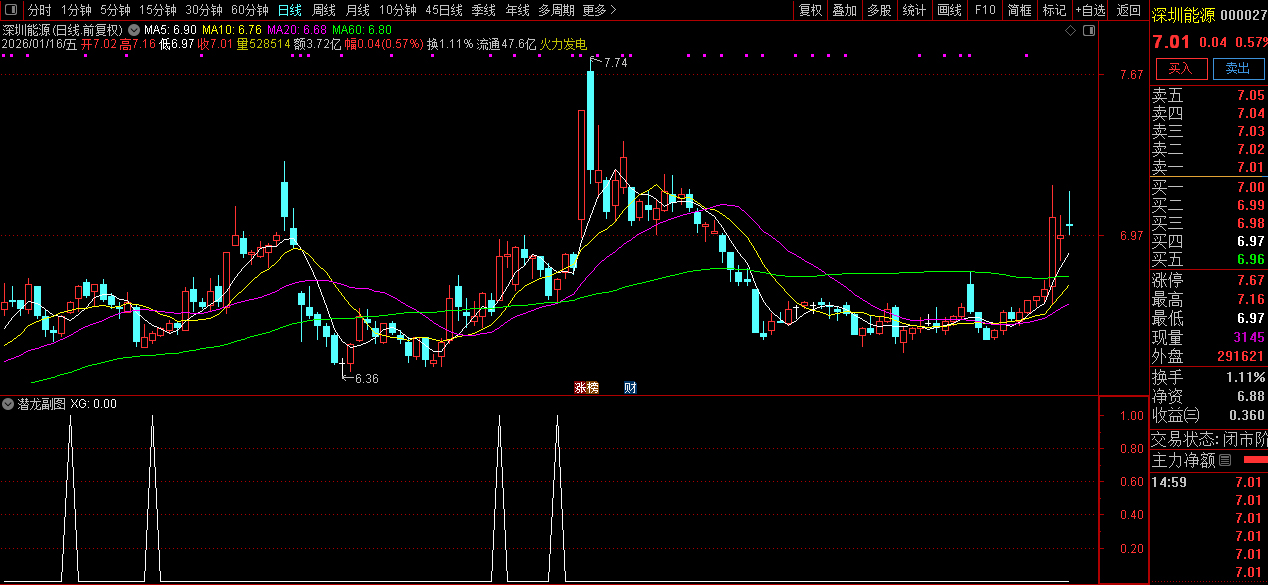Toggle the left sidebar panel icon
1268x585 pixels.
10,10
